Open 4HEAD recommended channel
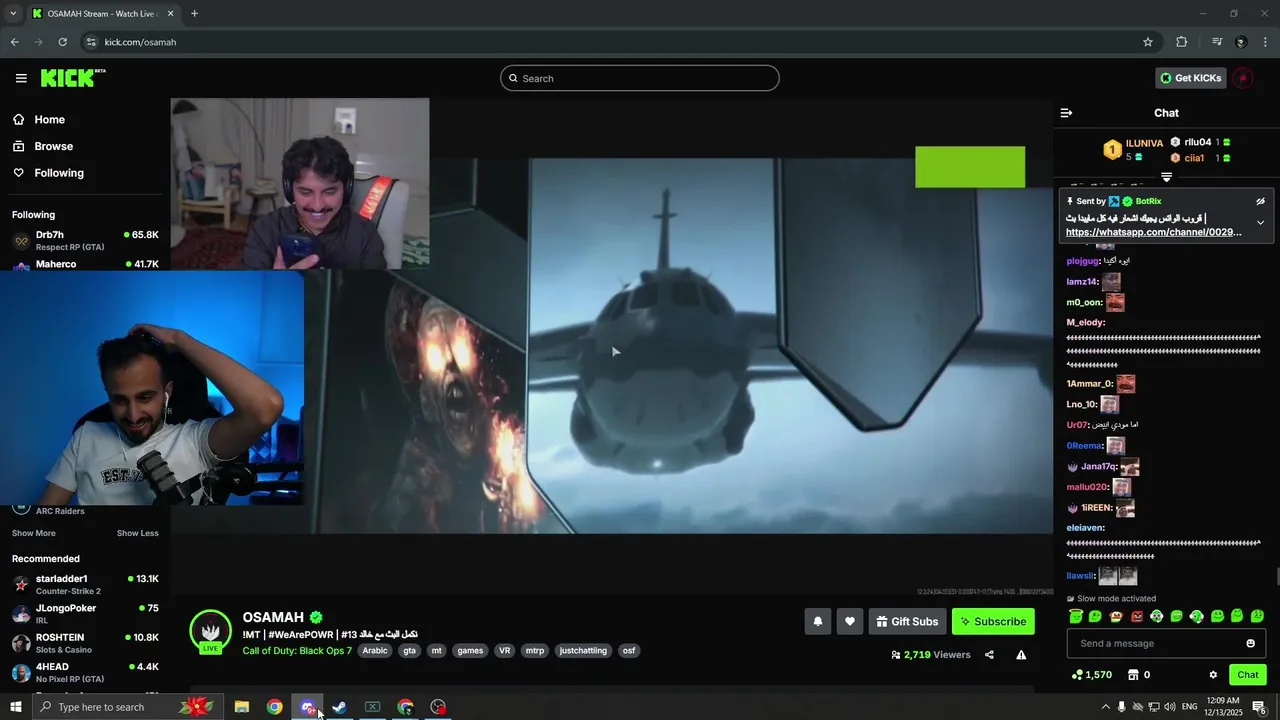 tap(85, 672)
